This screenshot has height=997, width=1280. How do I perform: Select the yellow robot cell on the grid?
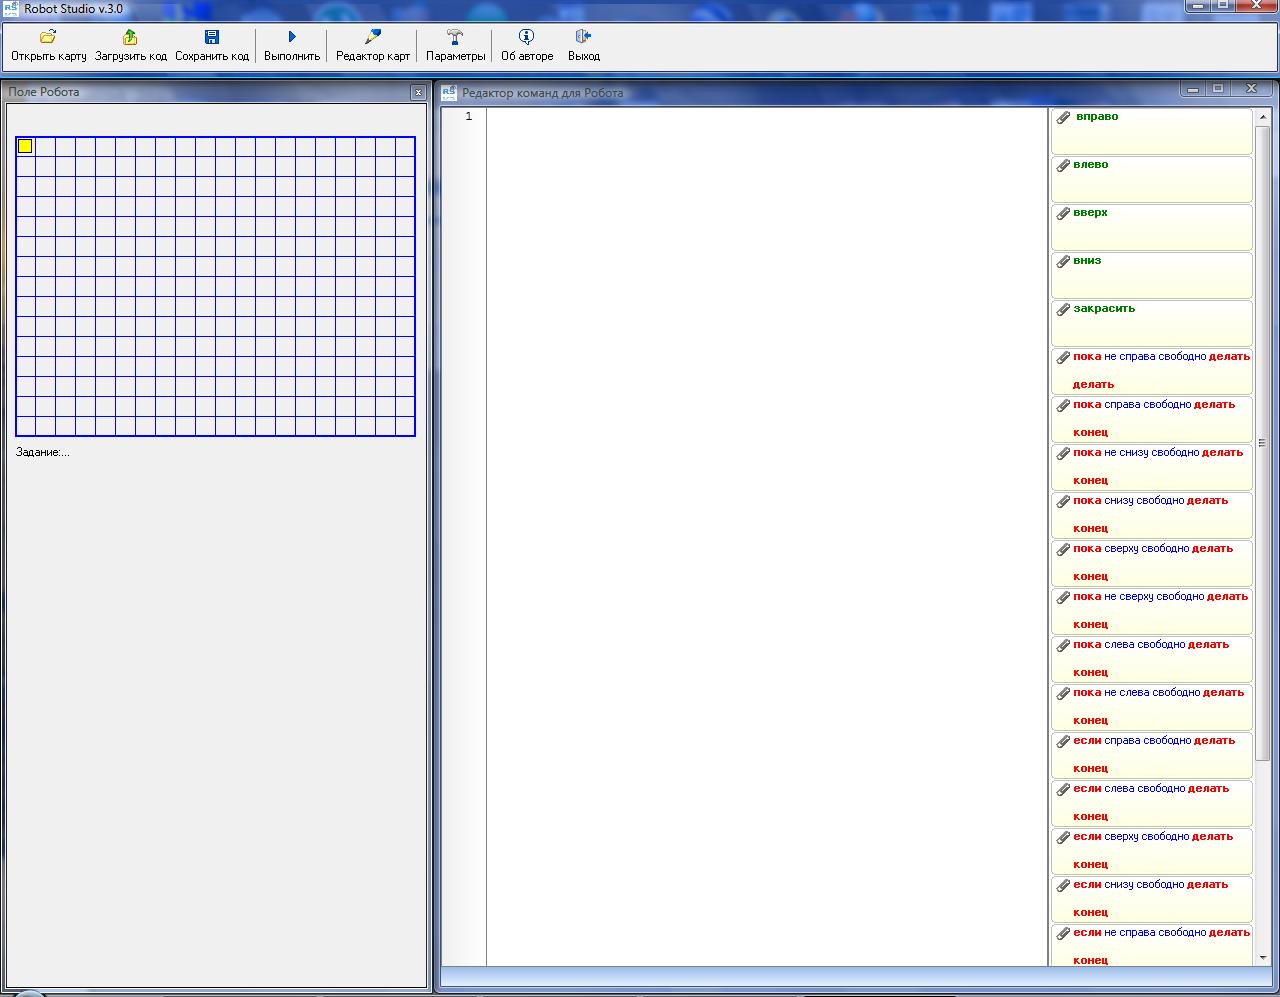click(25, 146)
